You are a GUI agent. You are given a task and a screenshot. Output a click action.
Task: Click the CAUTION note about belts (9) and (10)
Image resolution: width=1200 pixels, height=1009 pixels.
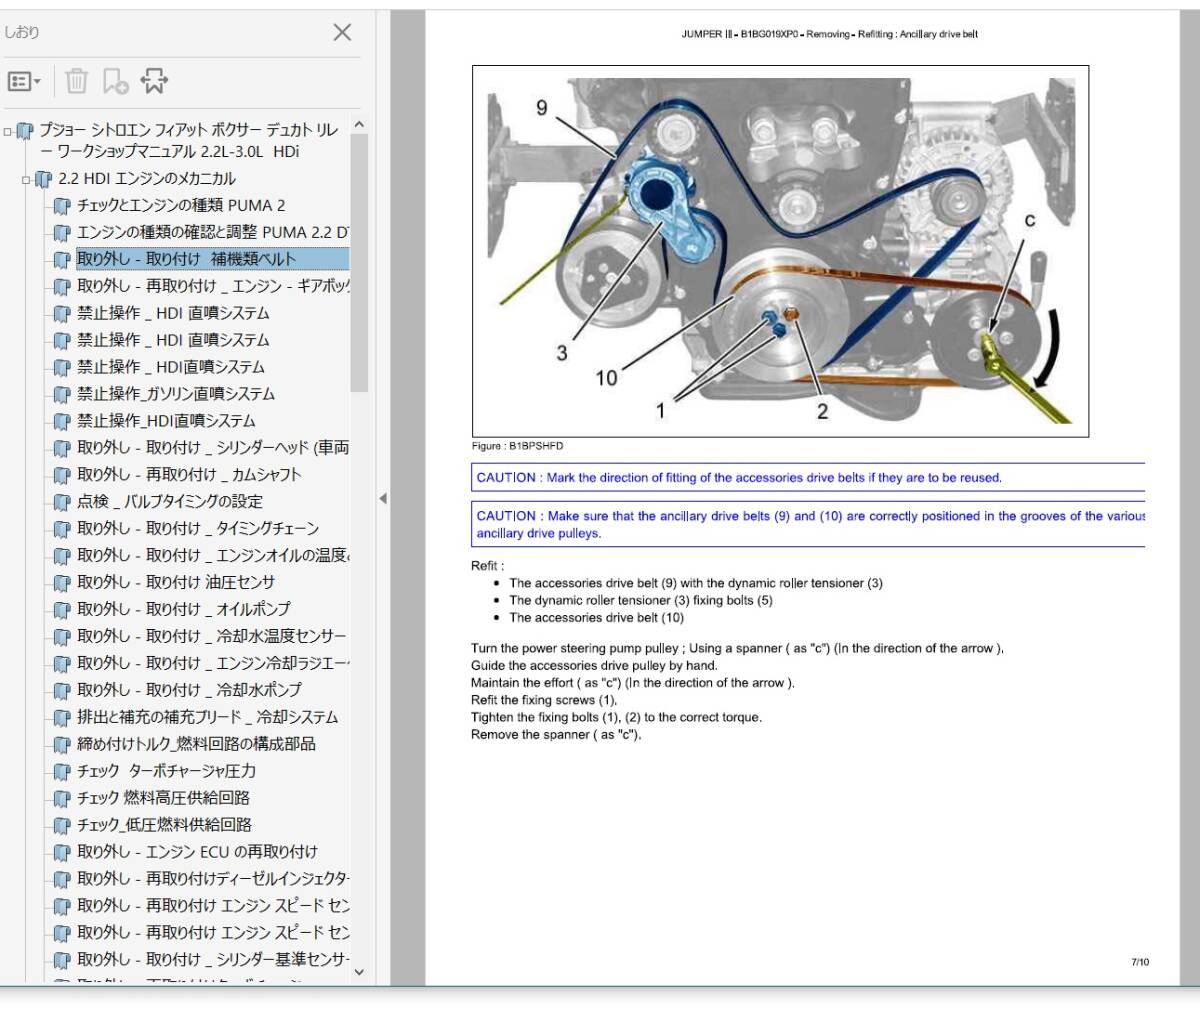click(808, 524)
